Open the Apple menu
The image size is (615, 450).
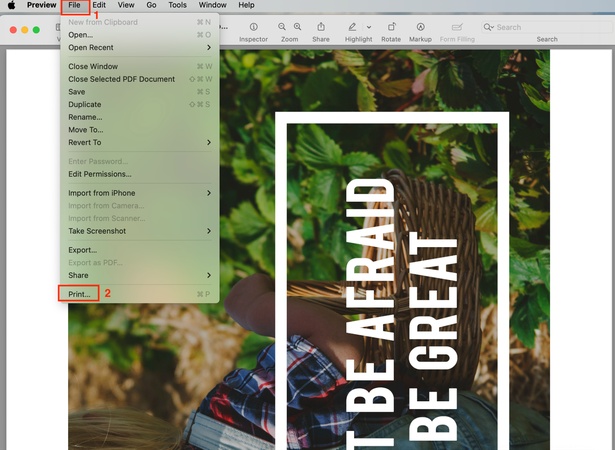[11, 5]
